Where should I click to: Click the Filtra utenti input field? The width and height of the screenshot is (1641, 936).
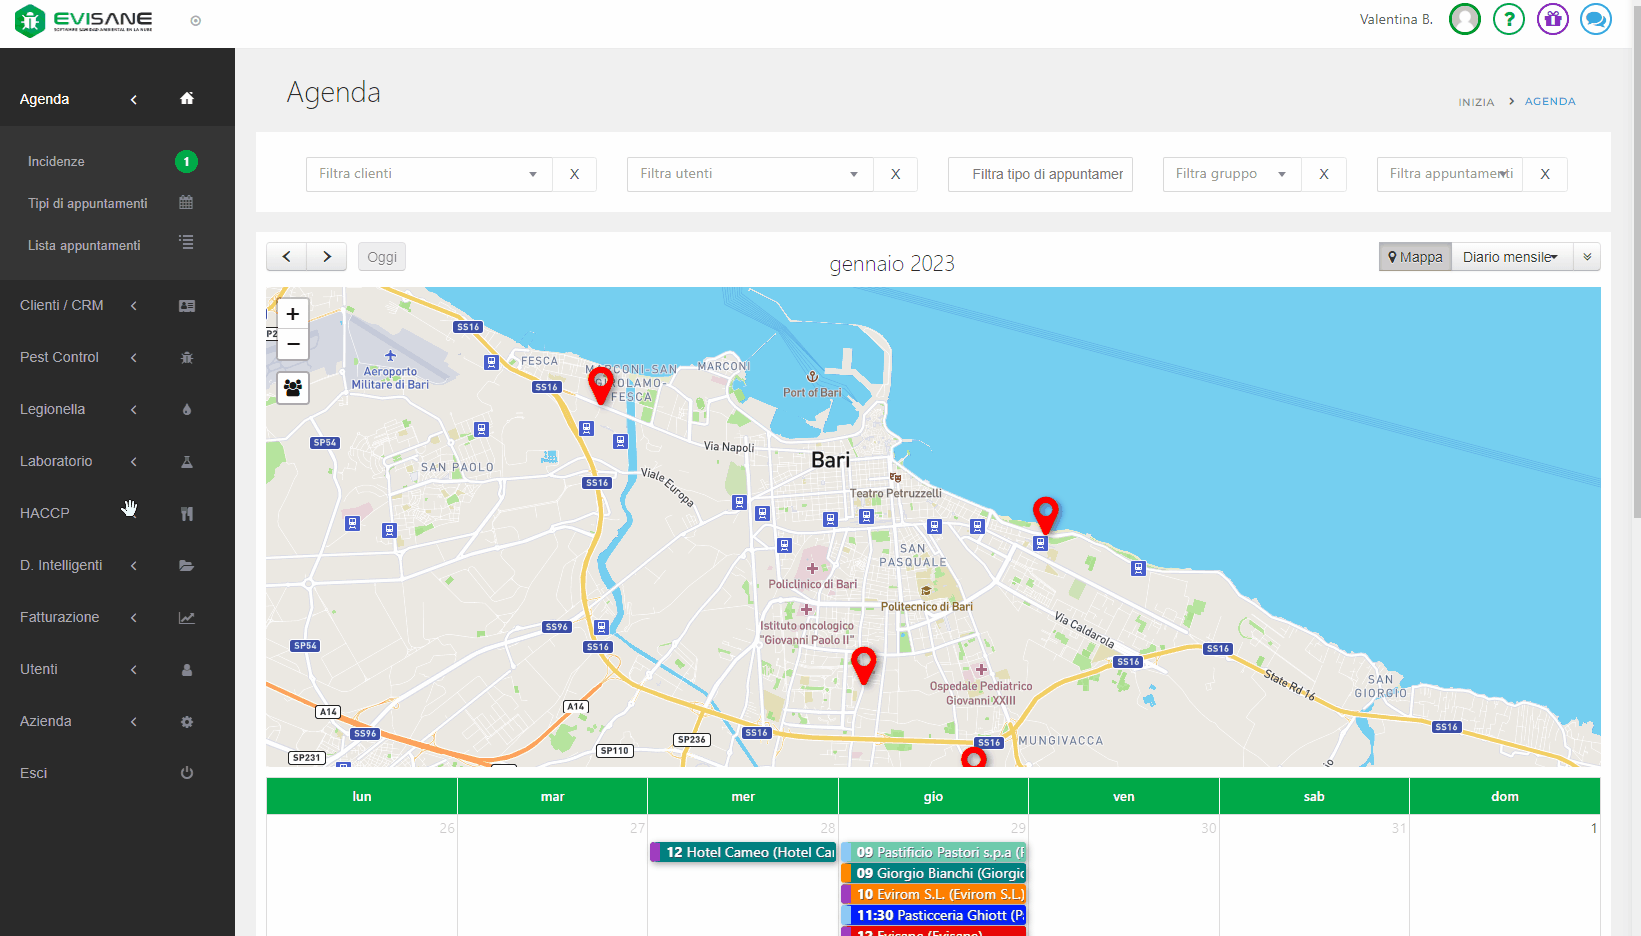coord(740,174)
